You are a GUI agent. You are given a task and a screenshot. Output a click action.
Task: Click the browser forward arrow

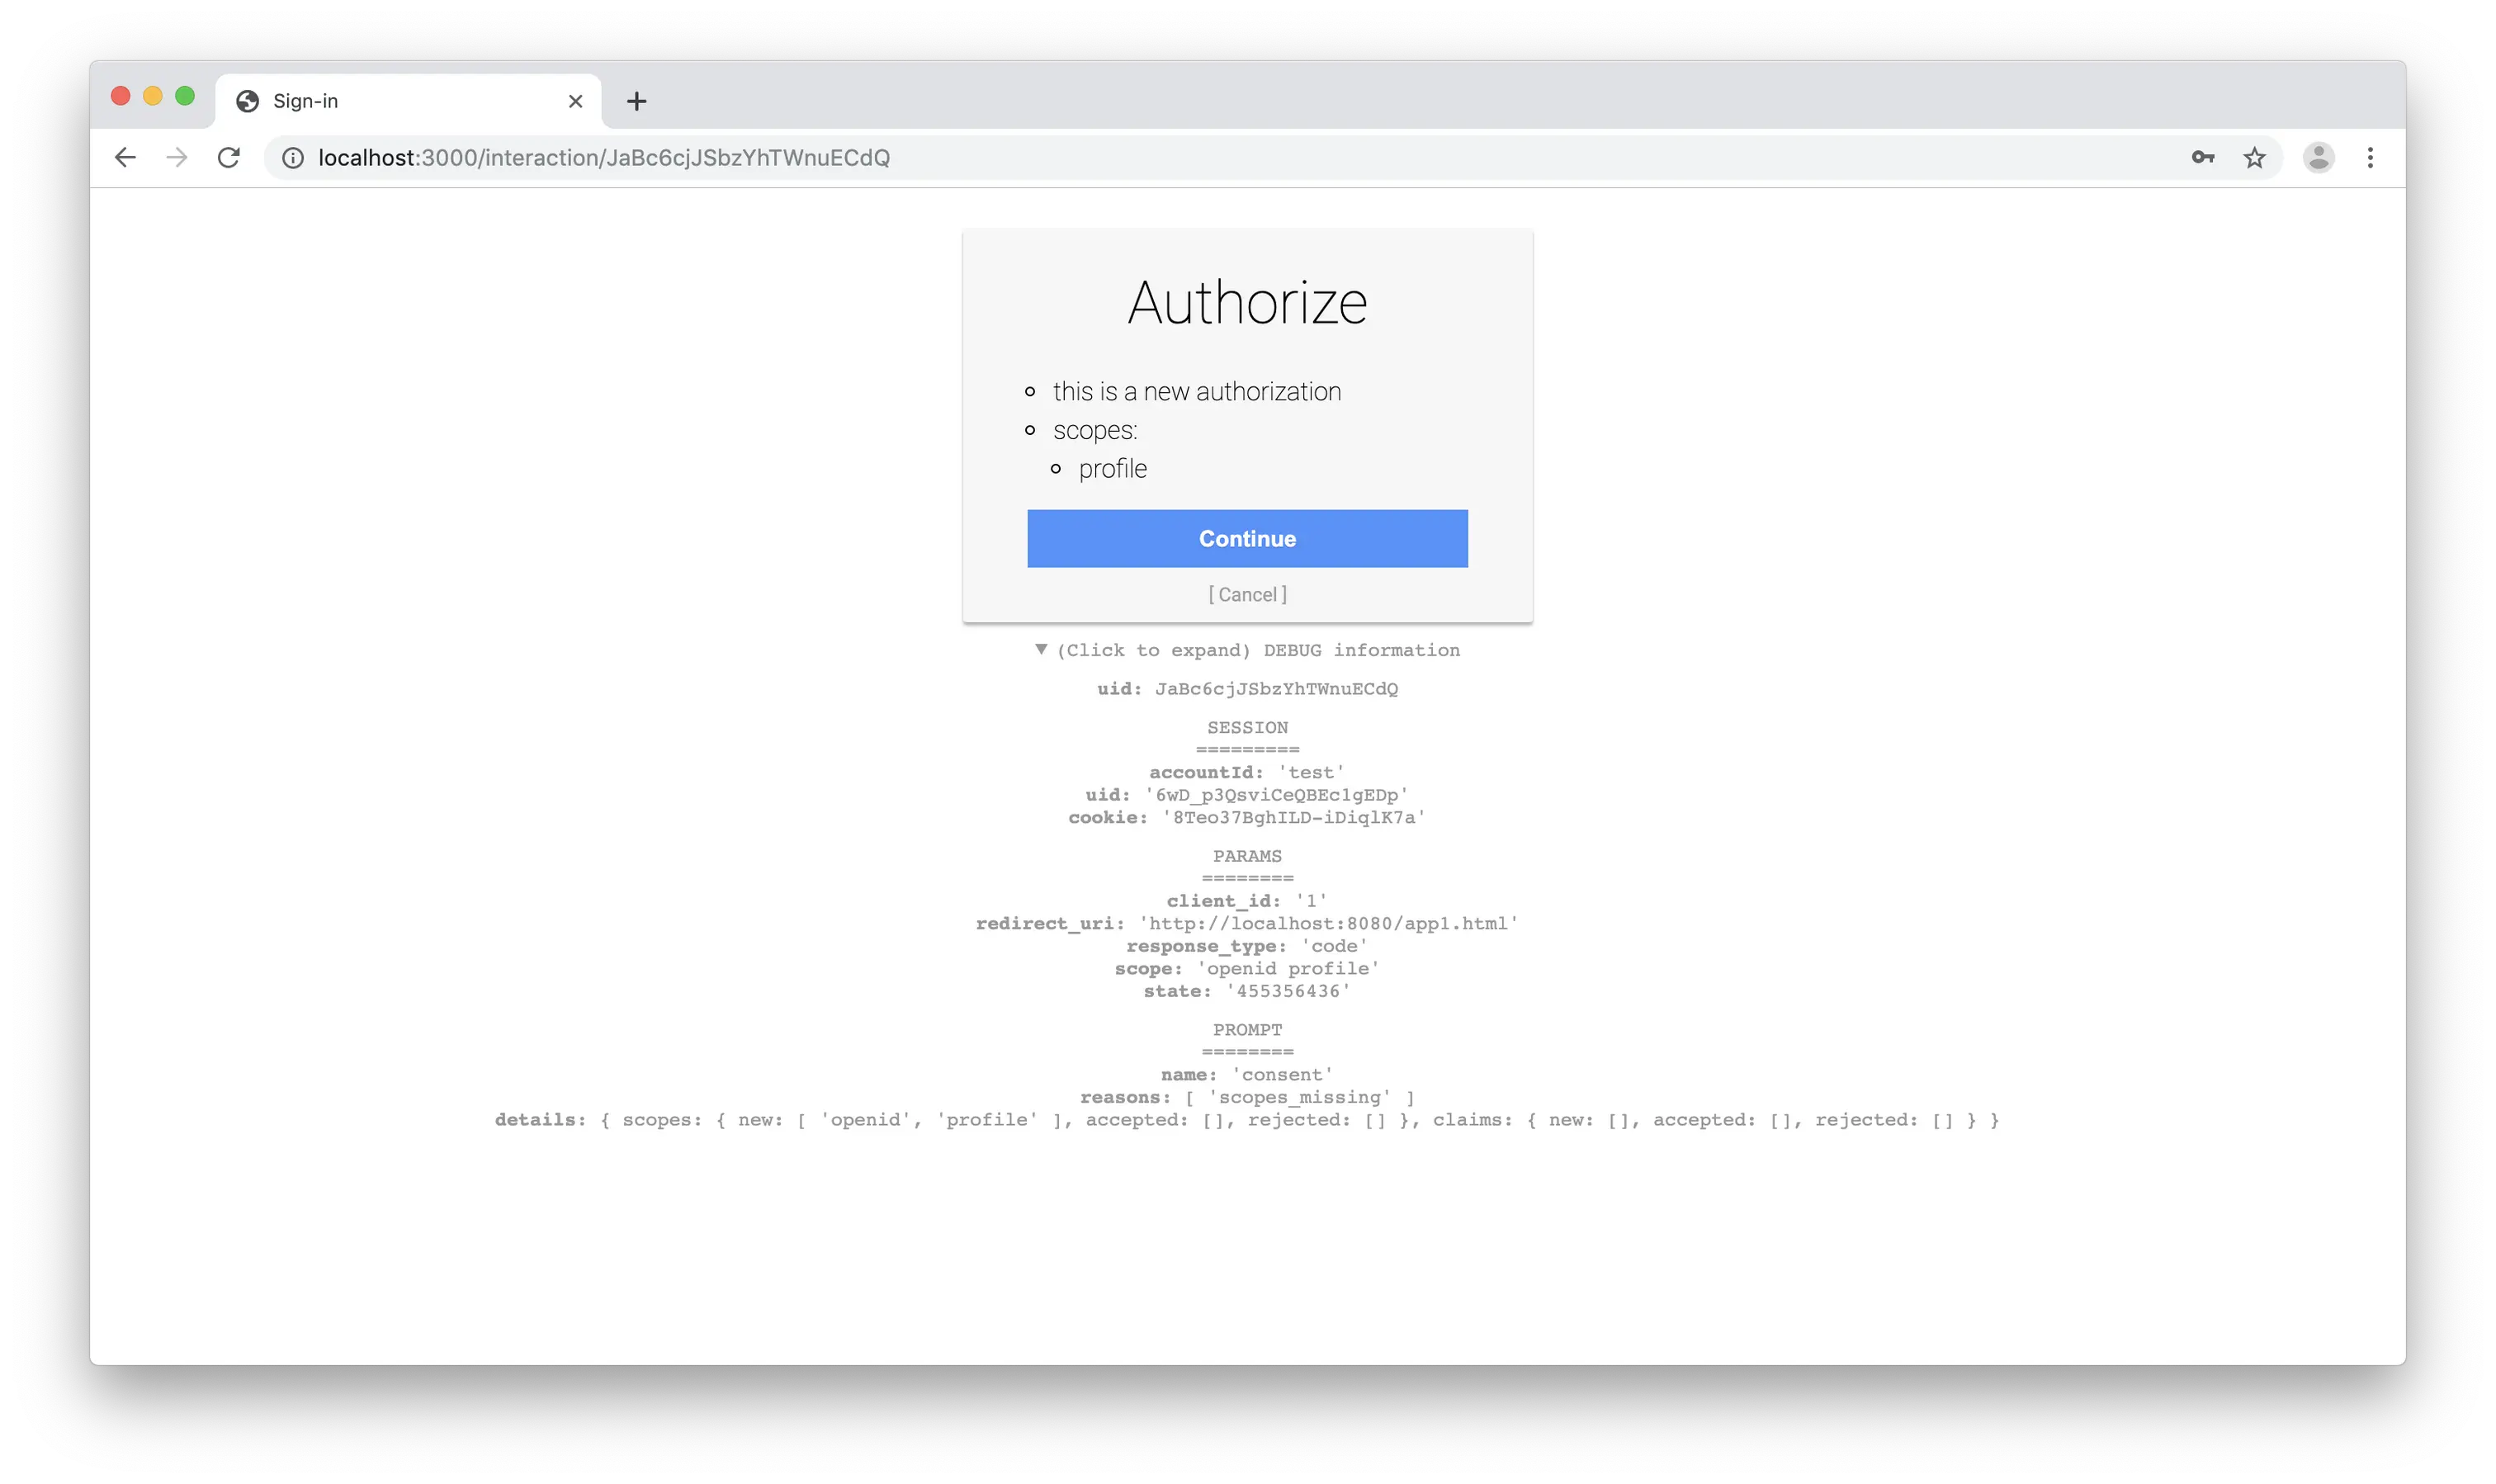[x=177, y=158]
